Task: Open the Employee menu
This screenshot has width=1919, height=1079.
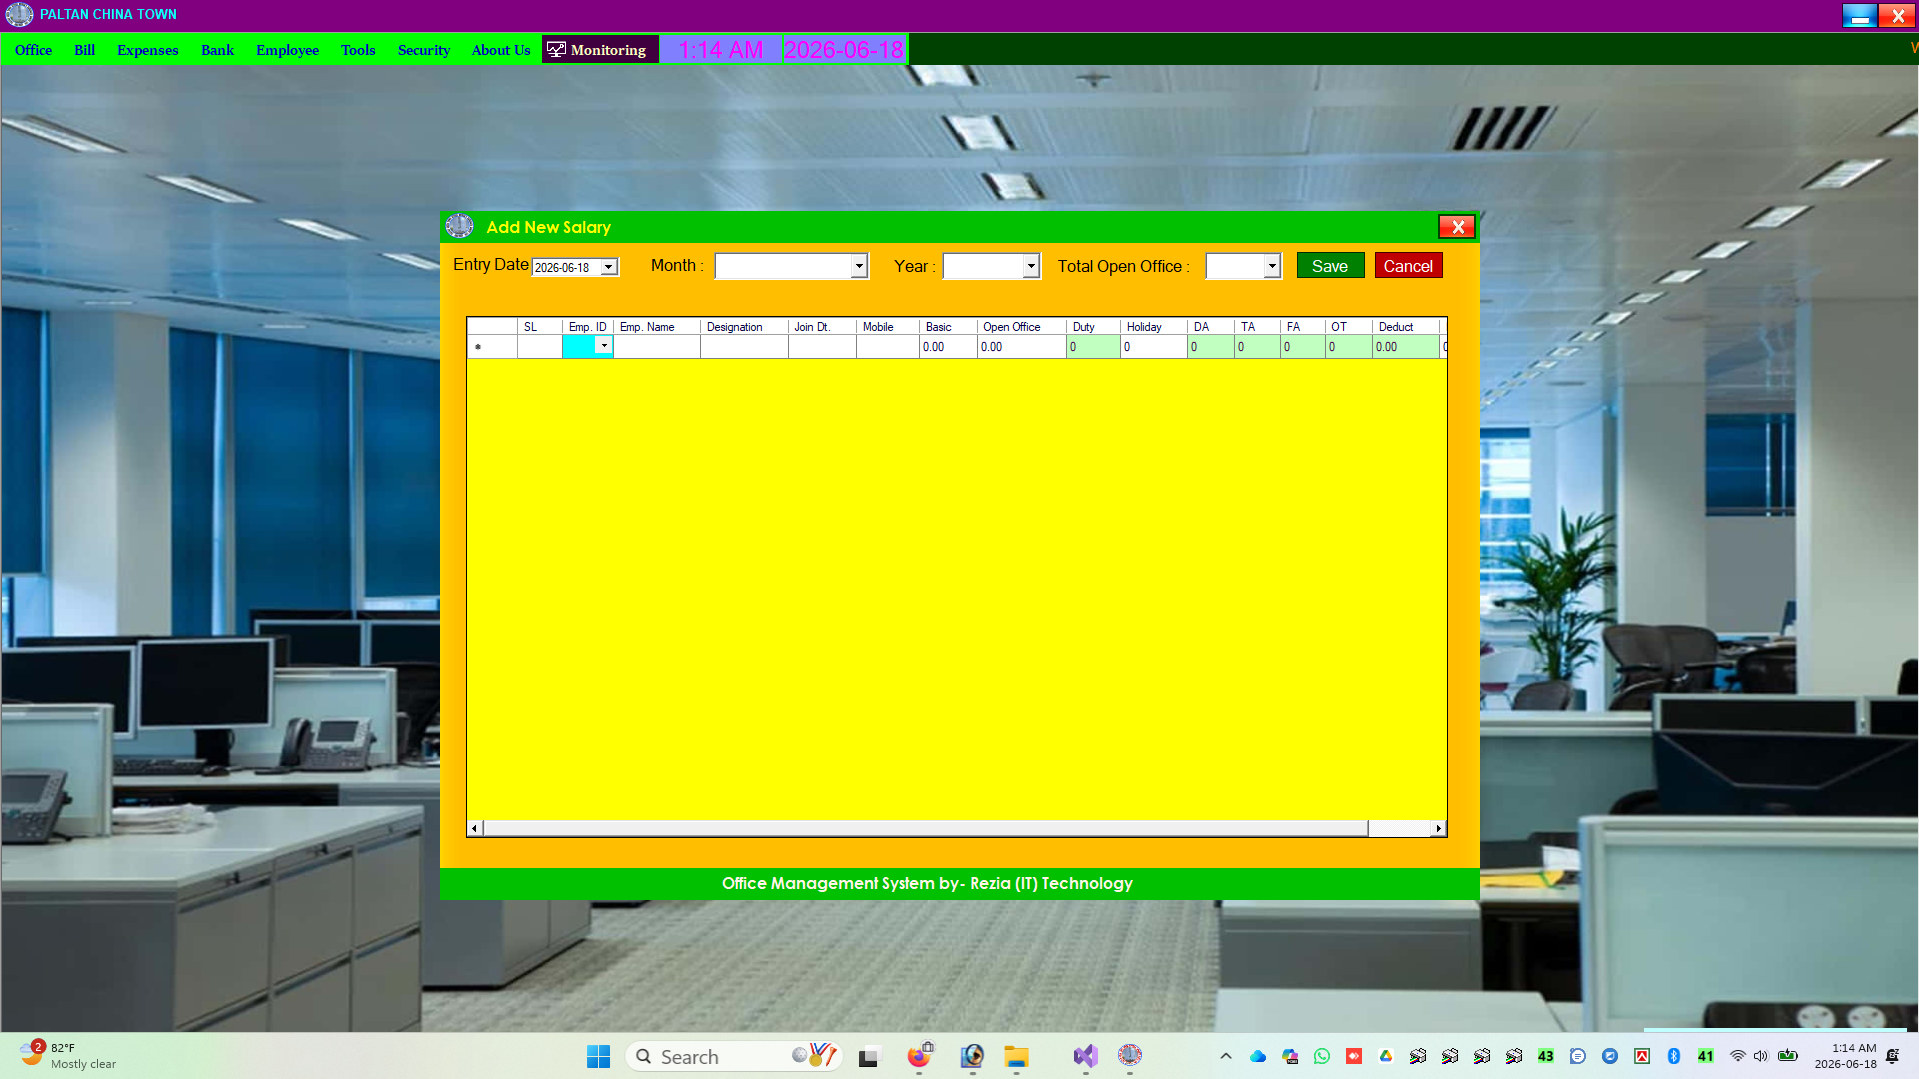Action: (x=287, y=50)
